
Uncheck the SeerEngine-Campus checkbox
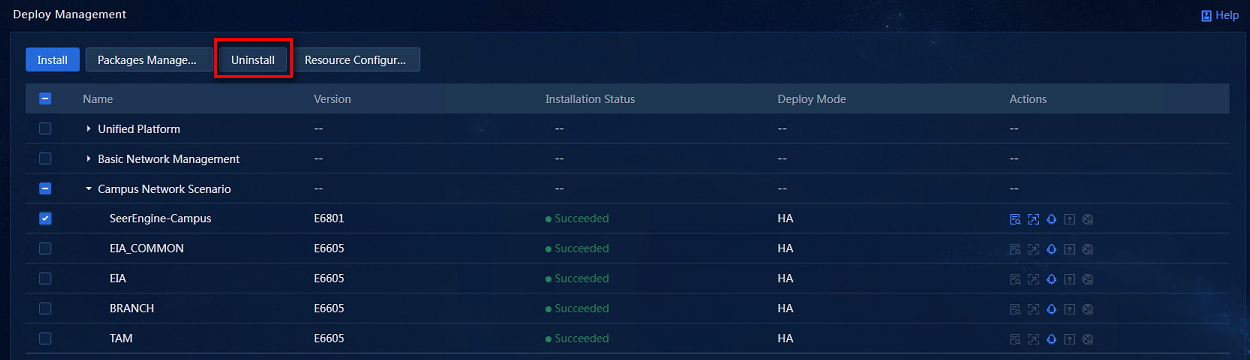(45, 219)
